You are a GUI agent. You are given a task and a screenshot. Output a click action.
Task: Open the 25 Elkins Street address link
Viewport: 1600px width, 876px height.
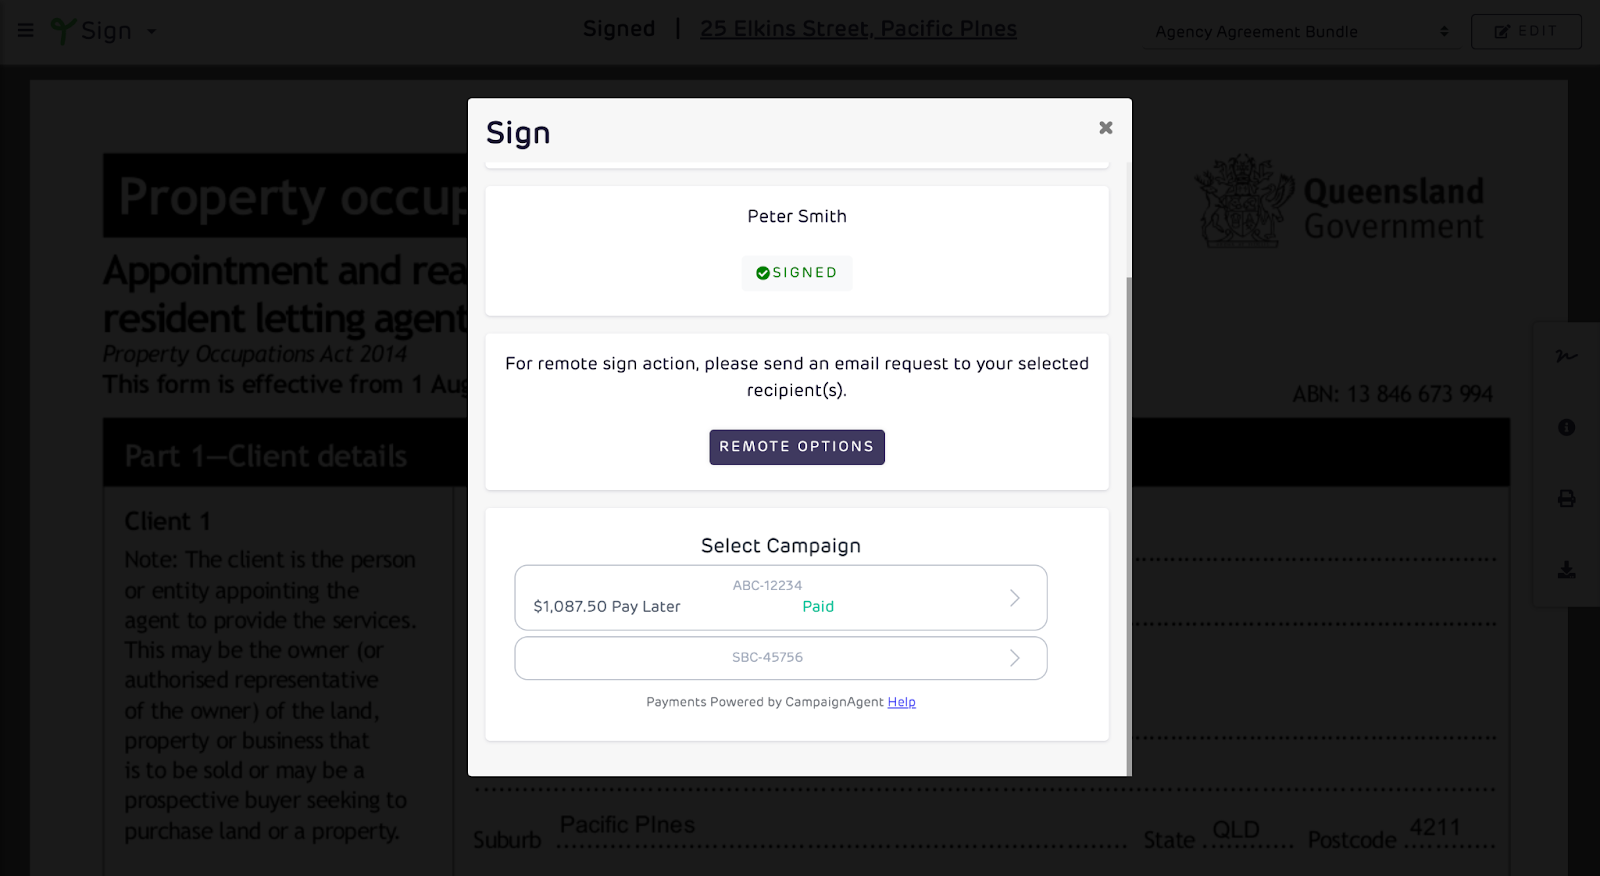[858, 29]
